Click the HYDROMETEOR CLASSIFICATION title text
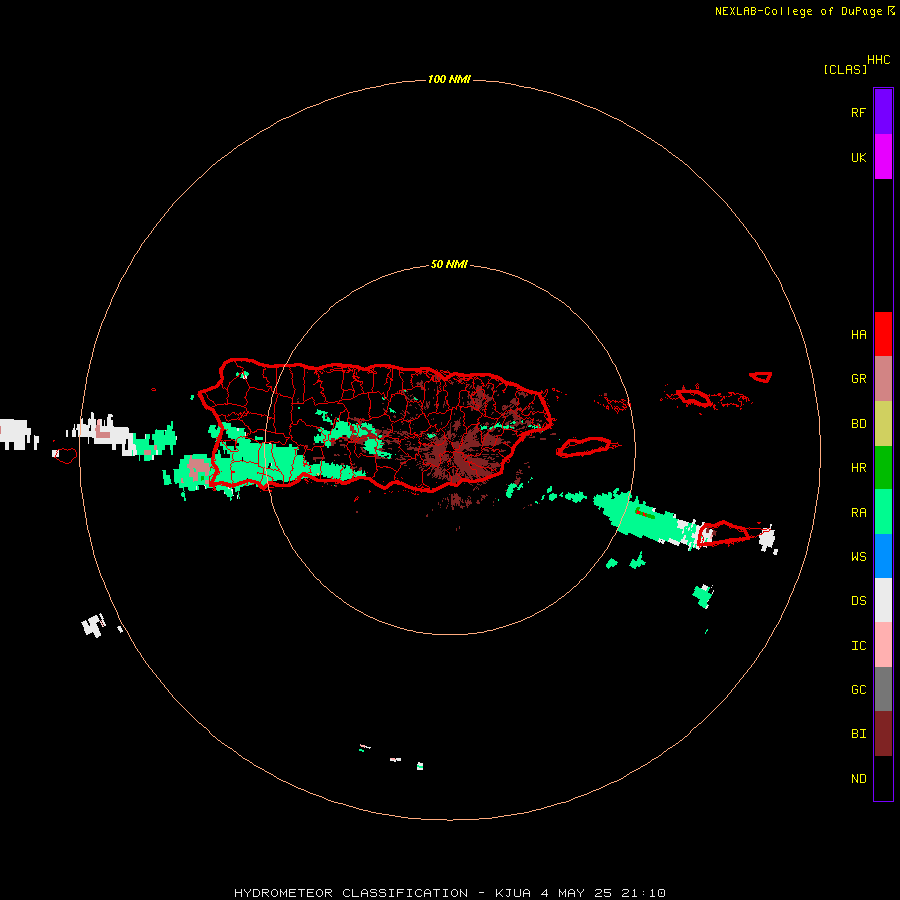 [351, 893]
